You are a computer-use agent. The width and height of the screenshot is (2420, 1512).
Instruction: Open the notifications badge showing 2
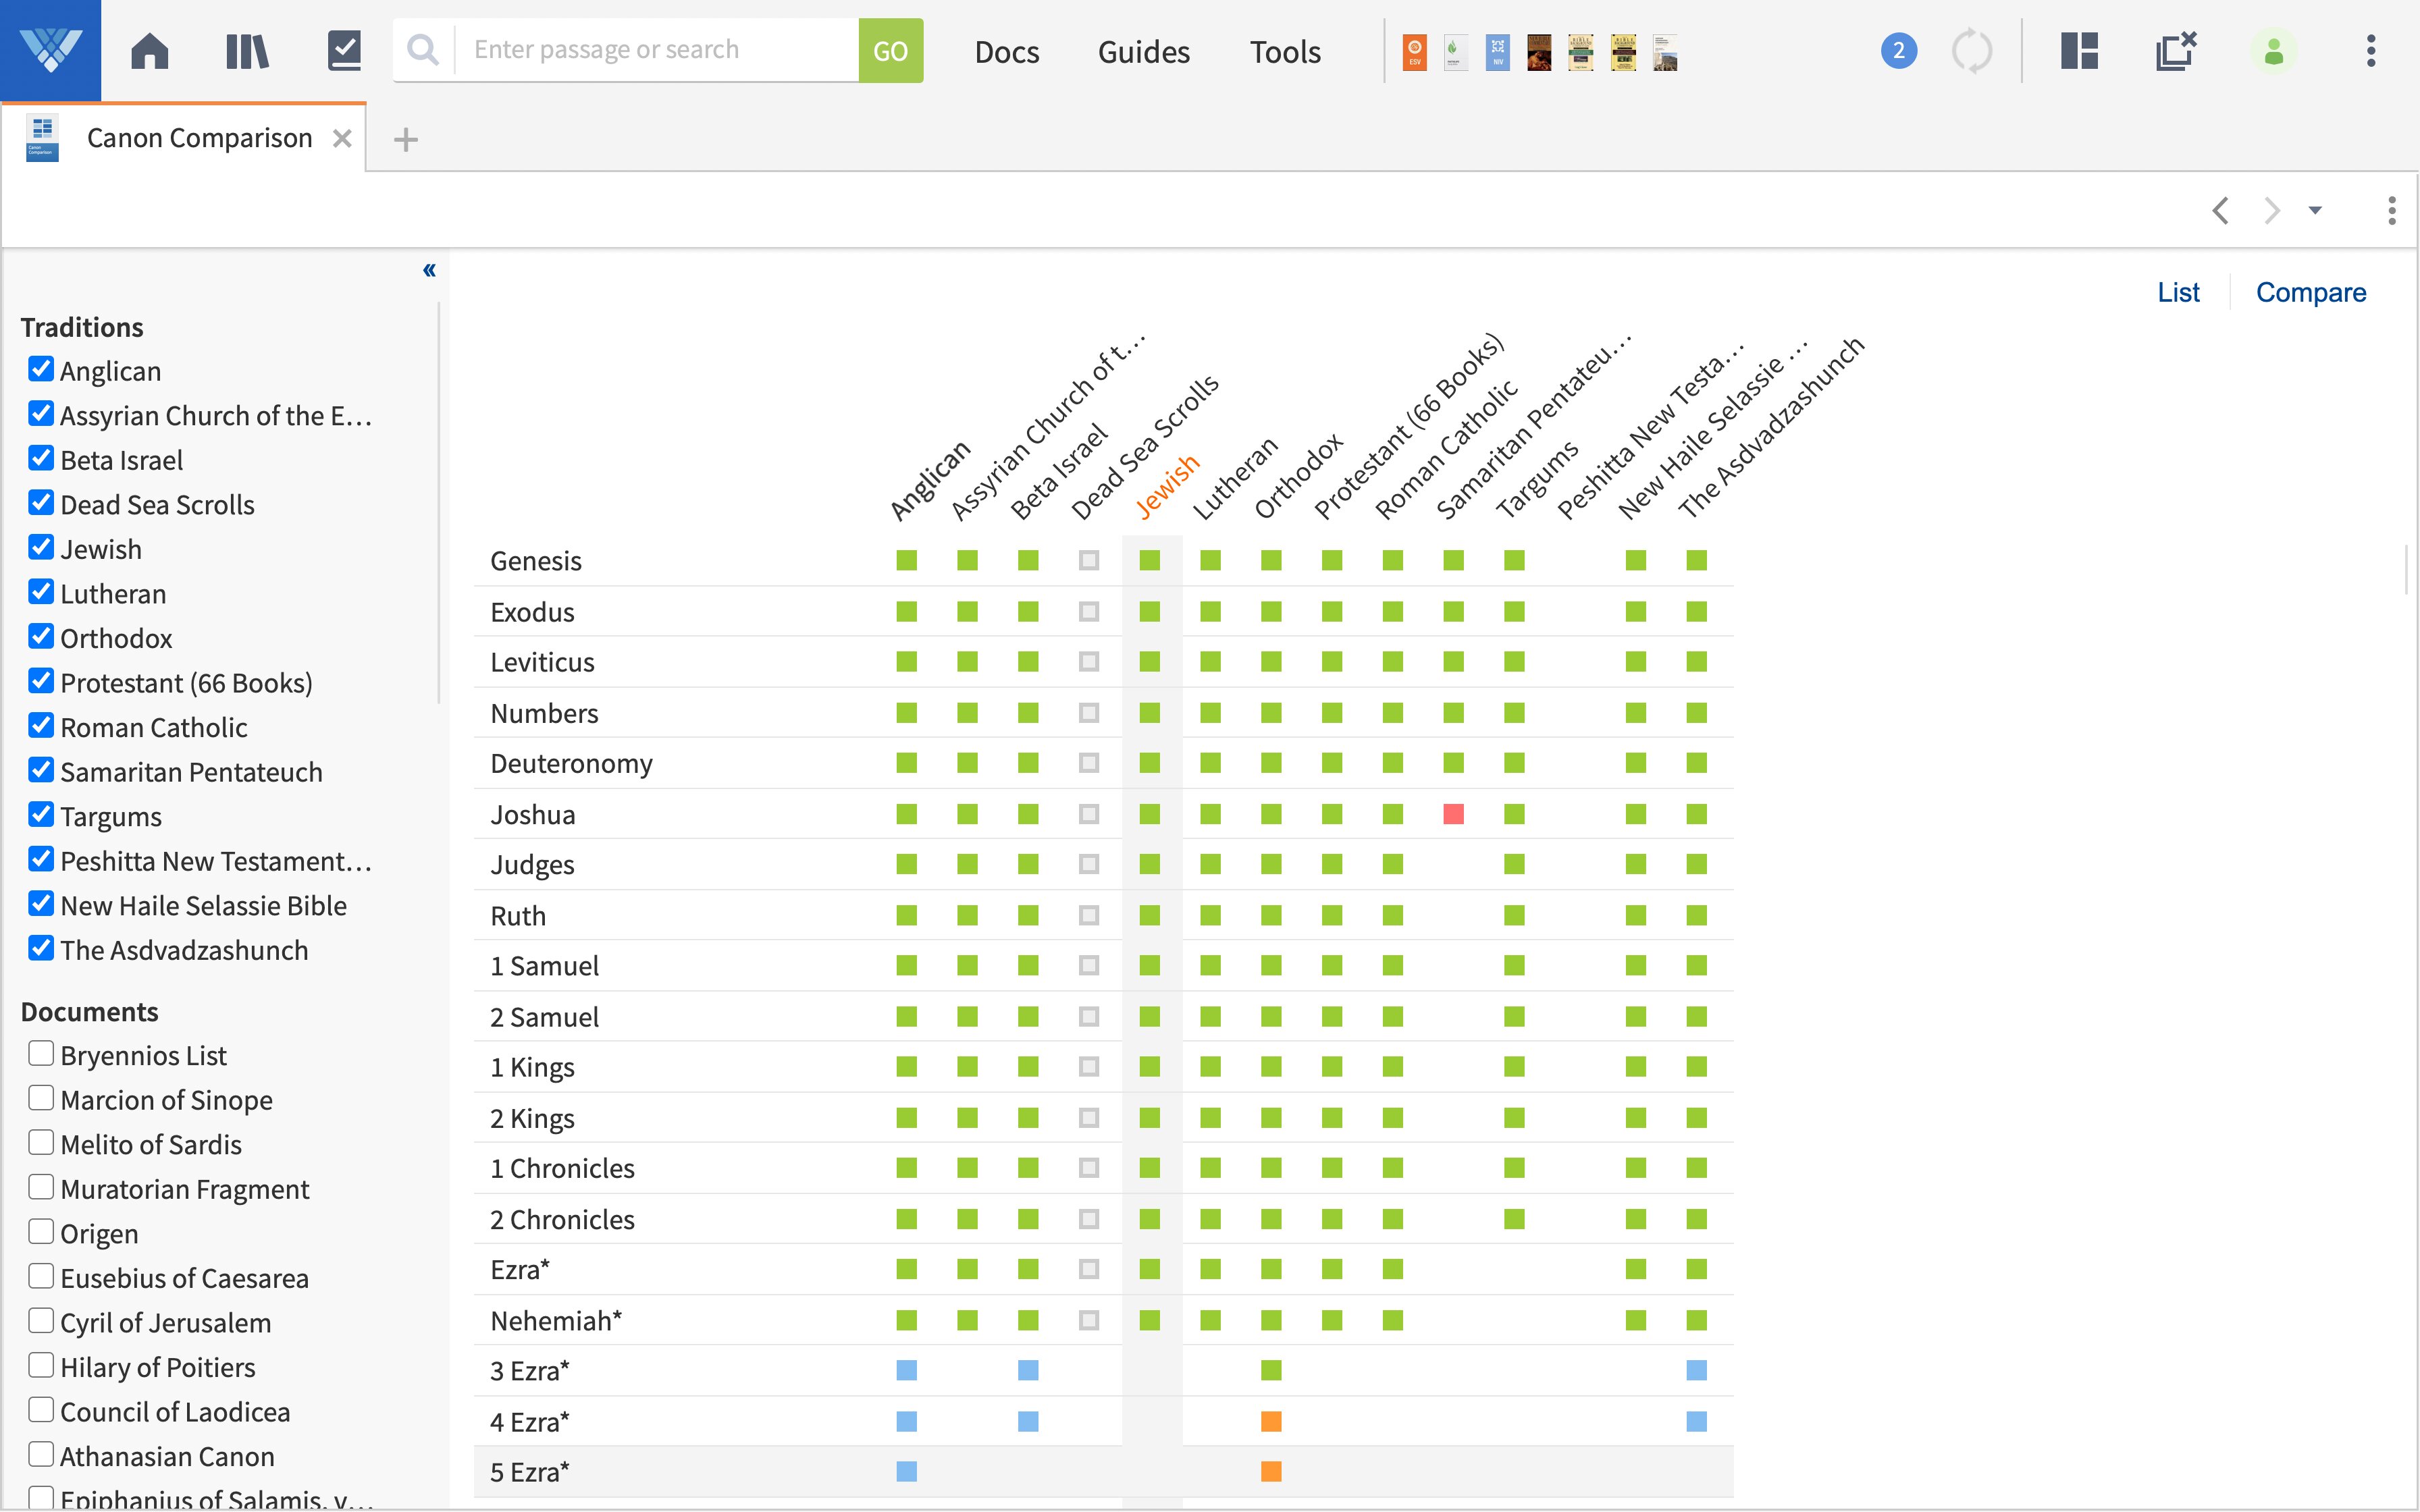[1898, 51]
